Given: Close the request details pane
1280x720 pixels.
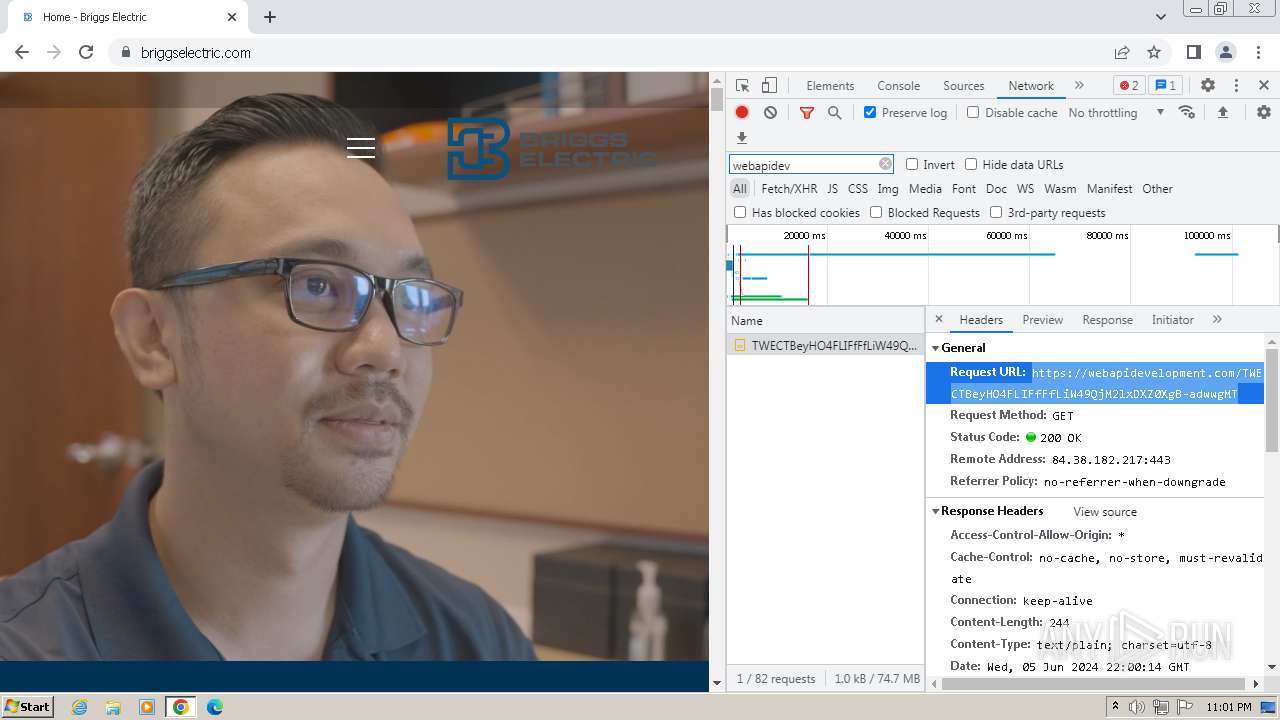Looking at the screenshot, I should 938,319.
